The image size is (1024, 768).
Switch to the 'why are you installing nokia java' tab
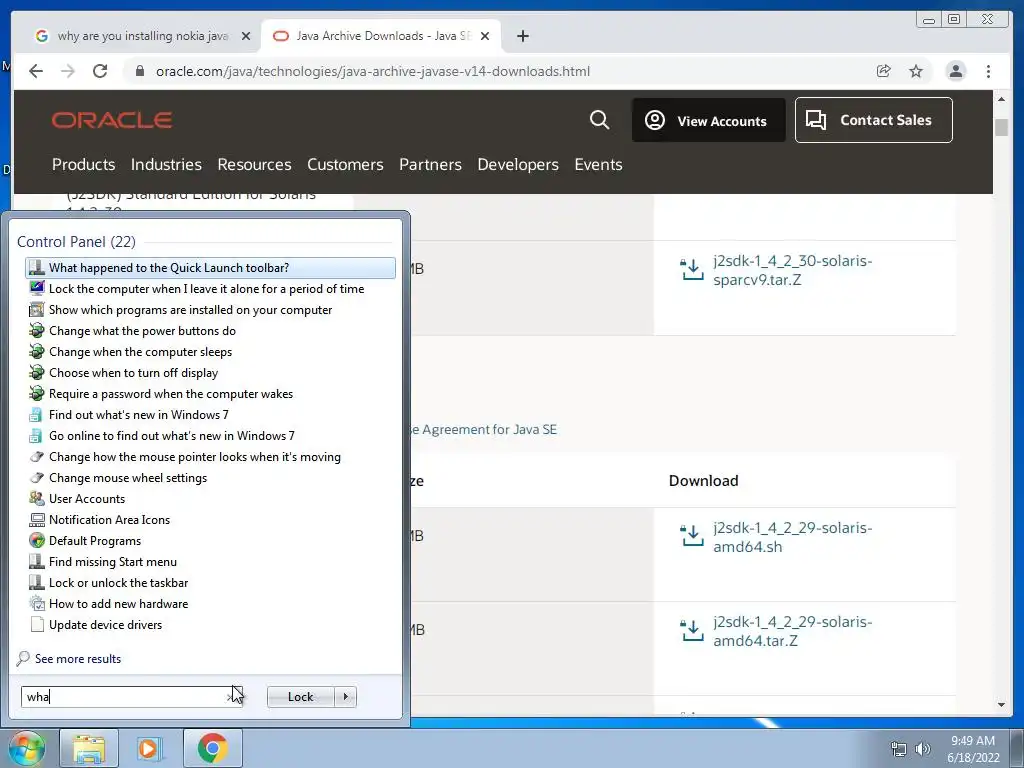(x=142, y=36)
